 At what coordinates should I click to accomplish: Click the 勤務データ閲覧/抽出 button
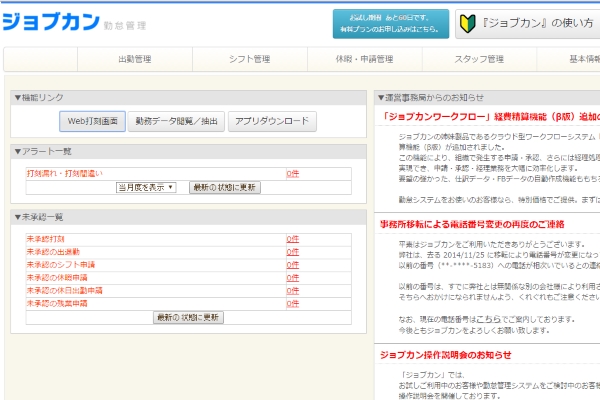click(x=176, y=122)
